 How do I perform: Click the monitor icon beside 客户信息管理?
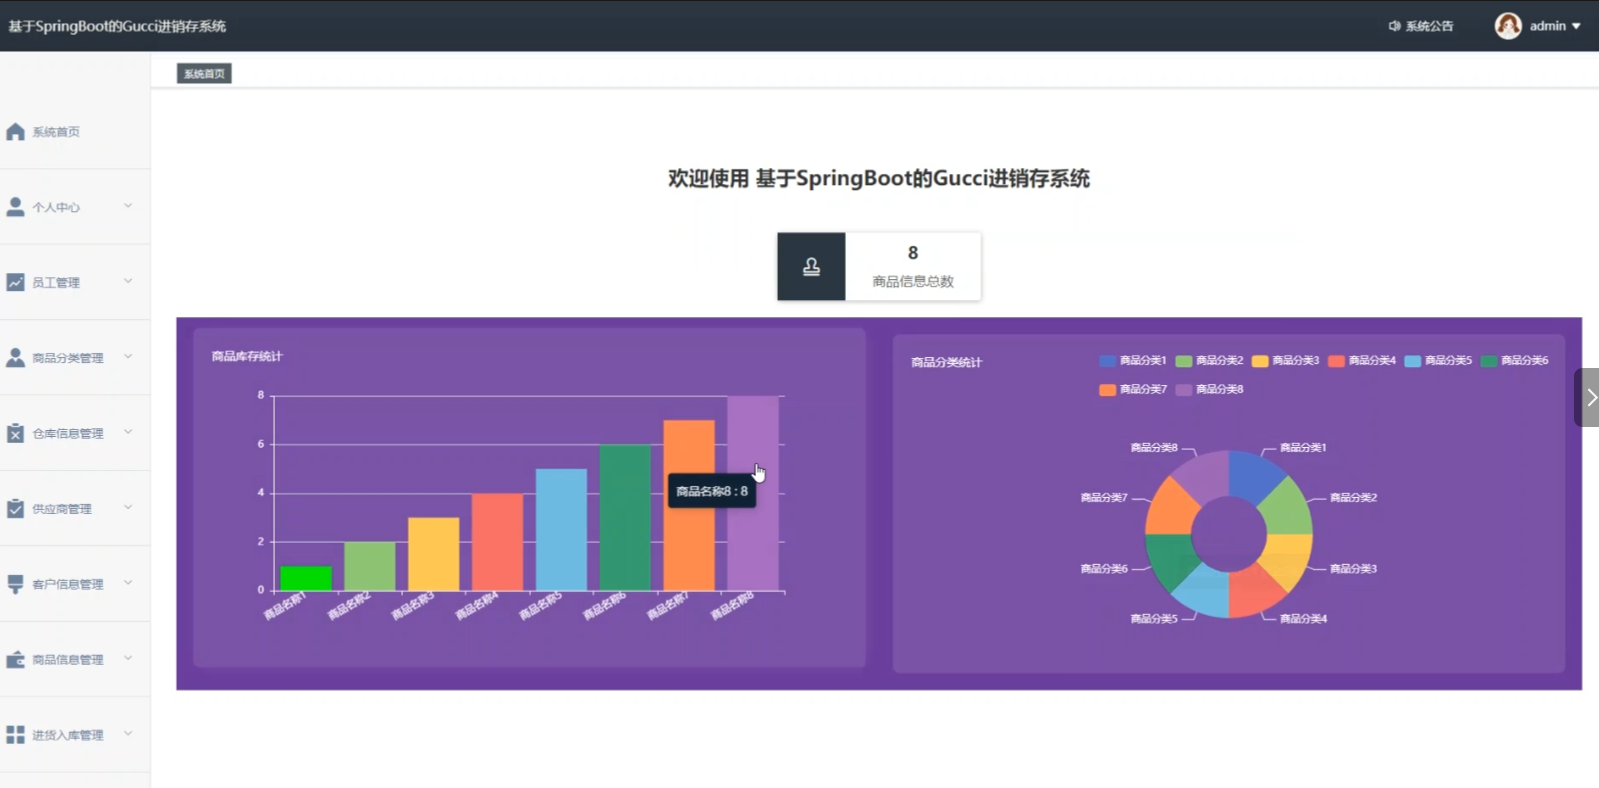point(15,584)
